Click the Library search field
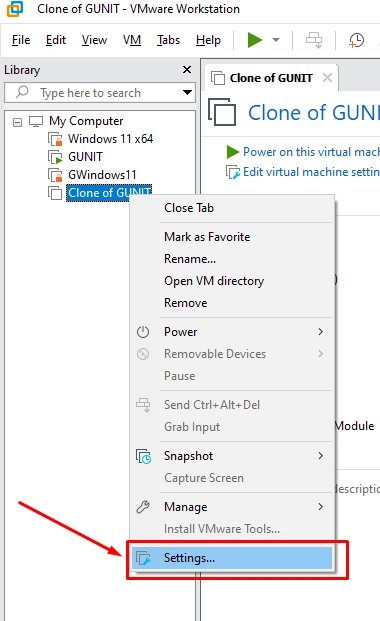Viewport: 380px width, 621px height. (100, 93)
